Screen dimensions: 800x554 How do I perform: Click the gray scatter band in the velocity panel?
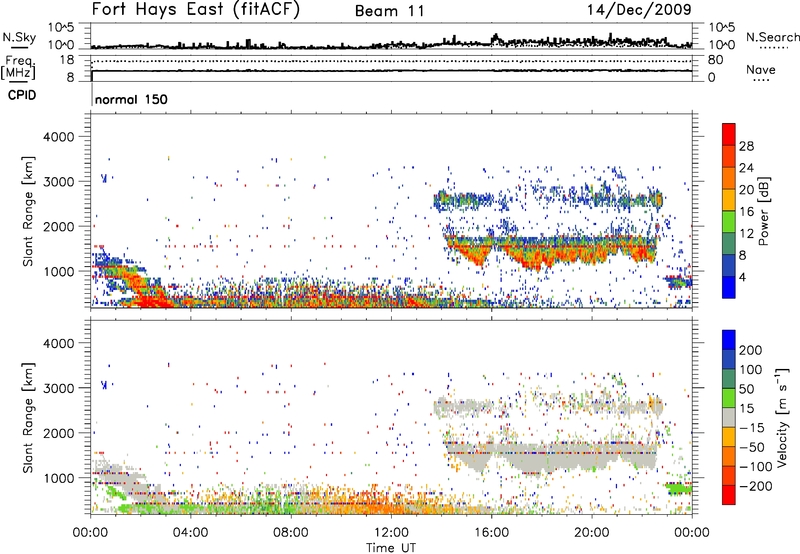551,457
